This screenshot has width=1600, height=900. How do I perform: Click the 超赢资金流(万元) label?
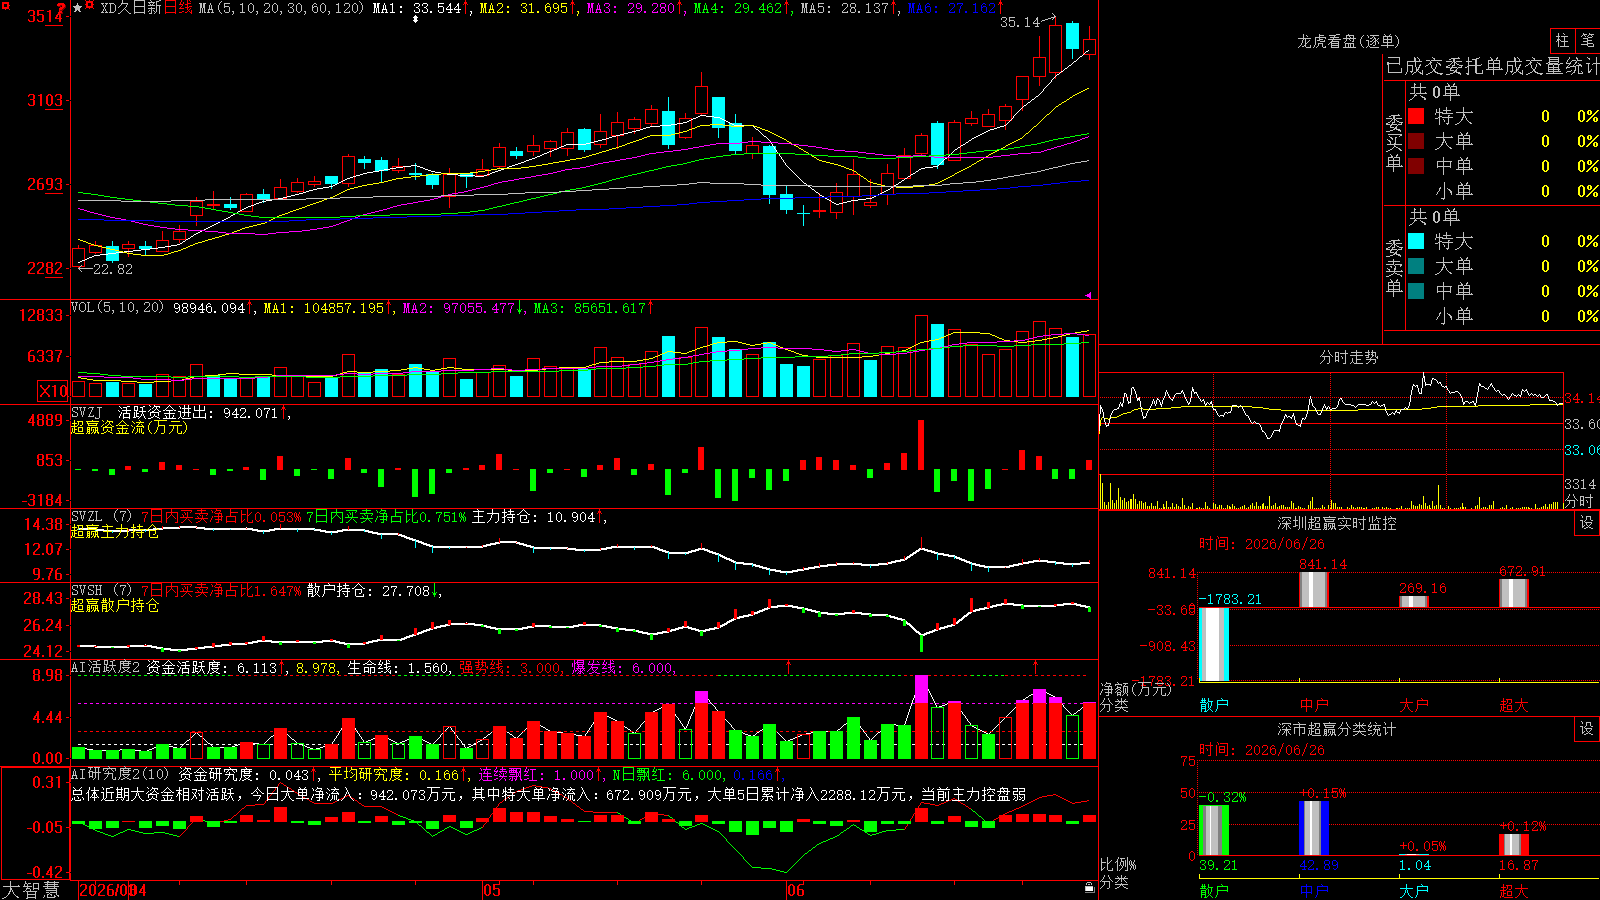click(x=129, y=427)
